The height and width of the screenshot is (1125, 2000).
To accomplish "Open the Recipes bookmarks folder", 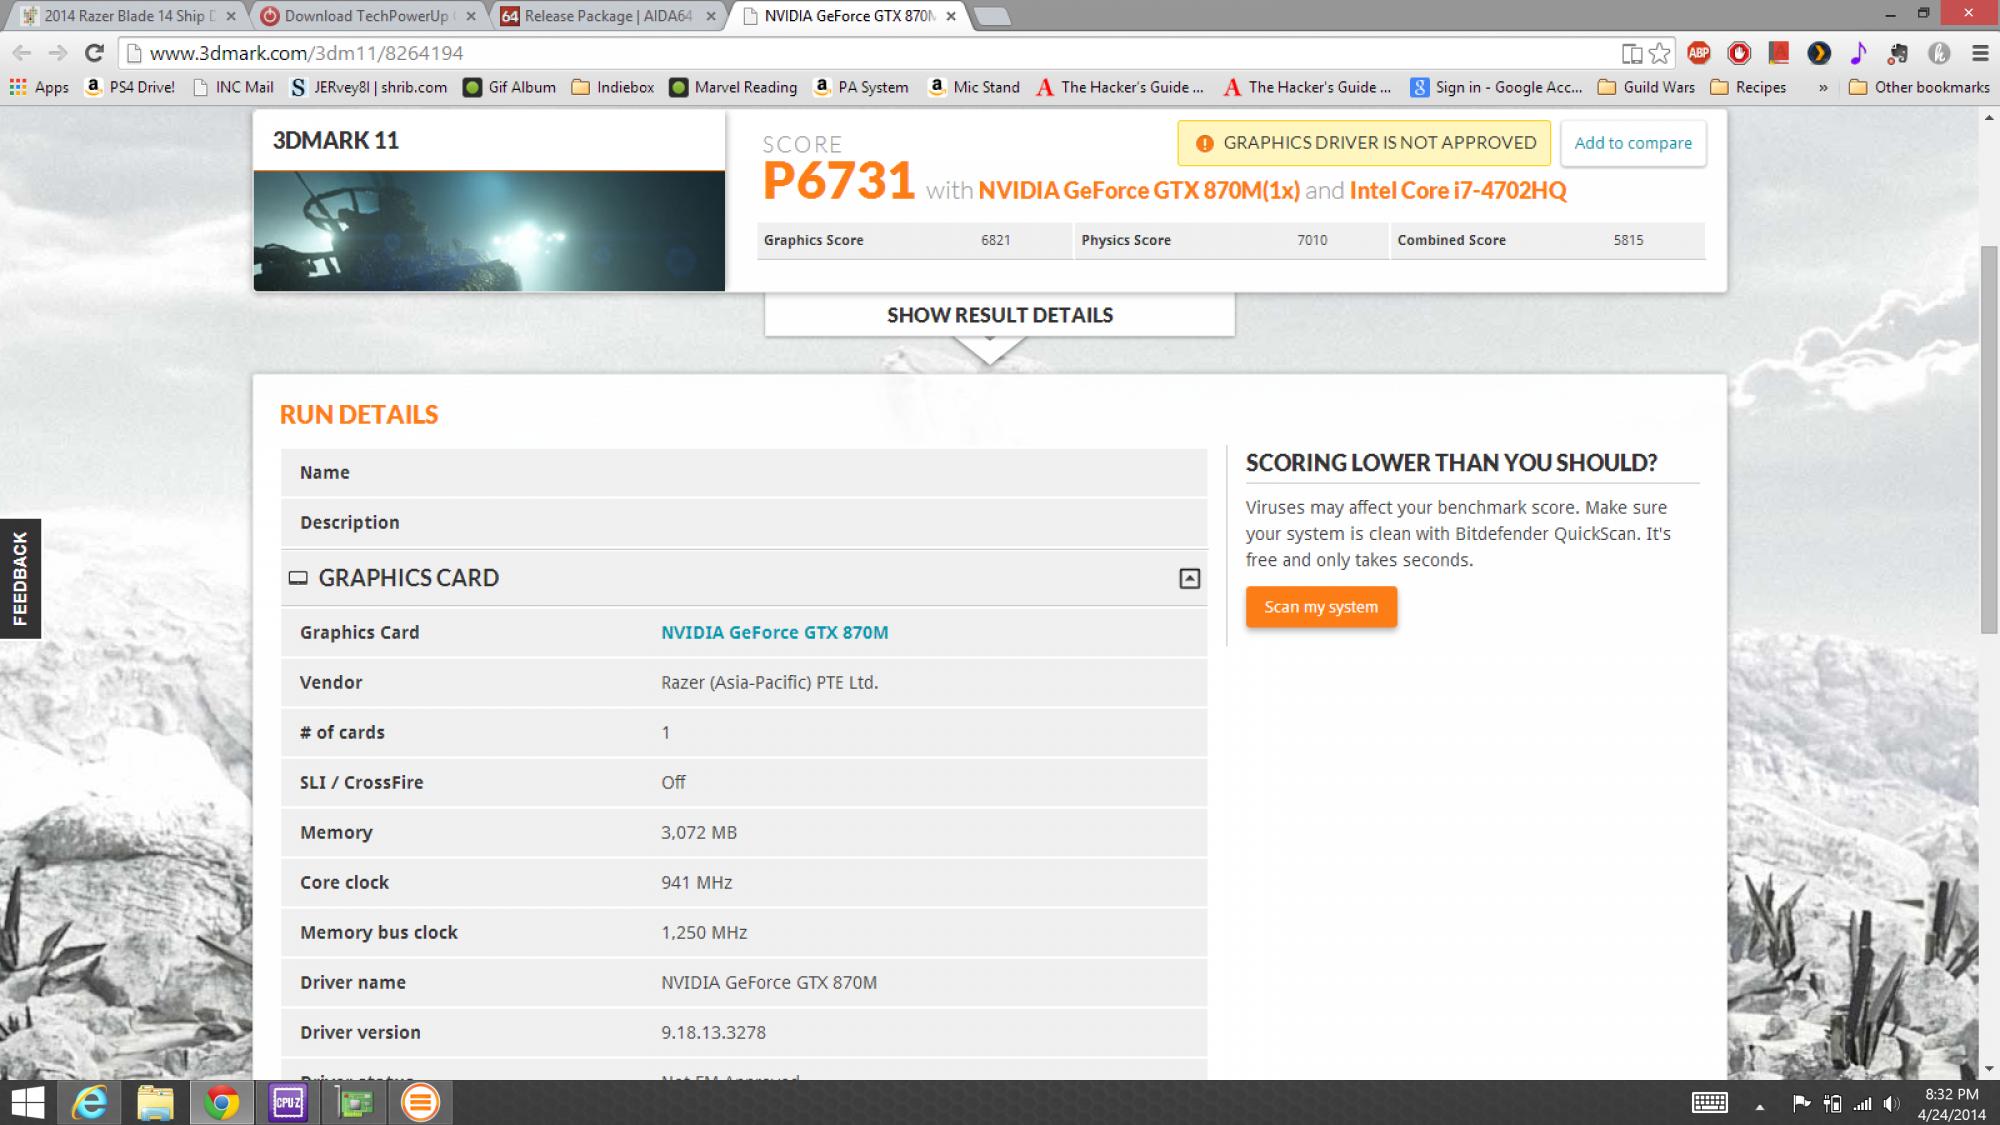I will pos(1749,87).
